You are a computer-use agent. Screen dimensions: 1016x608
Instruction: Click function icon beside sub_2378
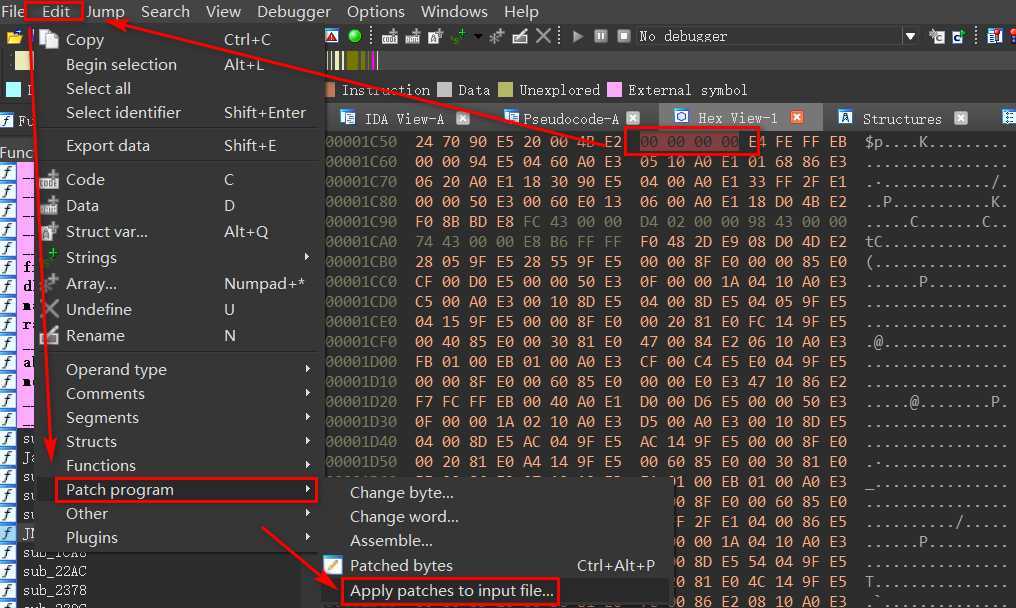(8, 590)
